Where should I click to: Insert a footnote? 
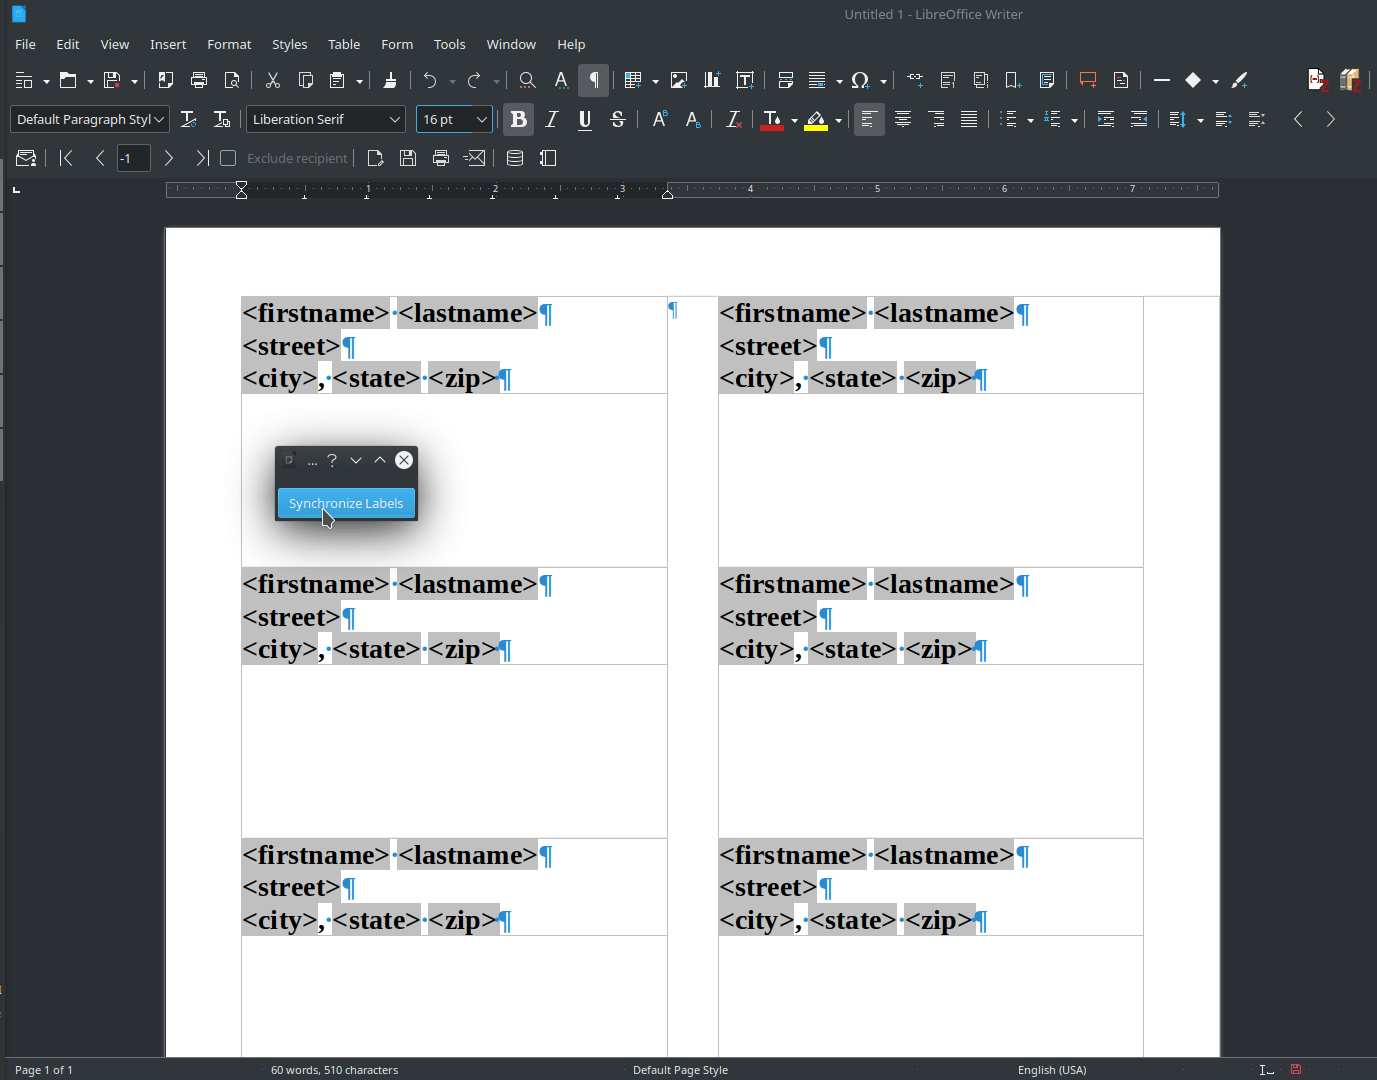(948, 80)
